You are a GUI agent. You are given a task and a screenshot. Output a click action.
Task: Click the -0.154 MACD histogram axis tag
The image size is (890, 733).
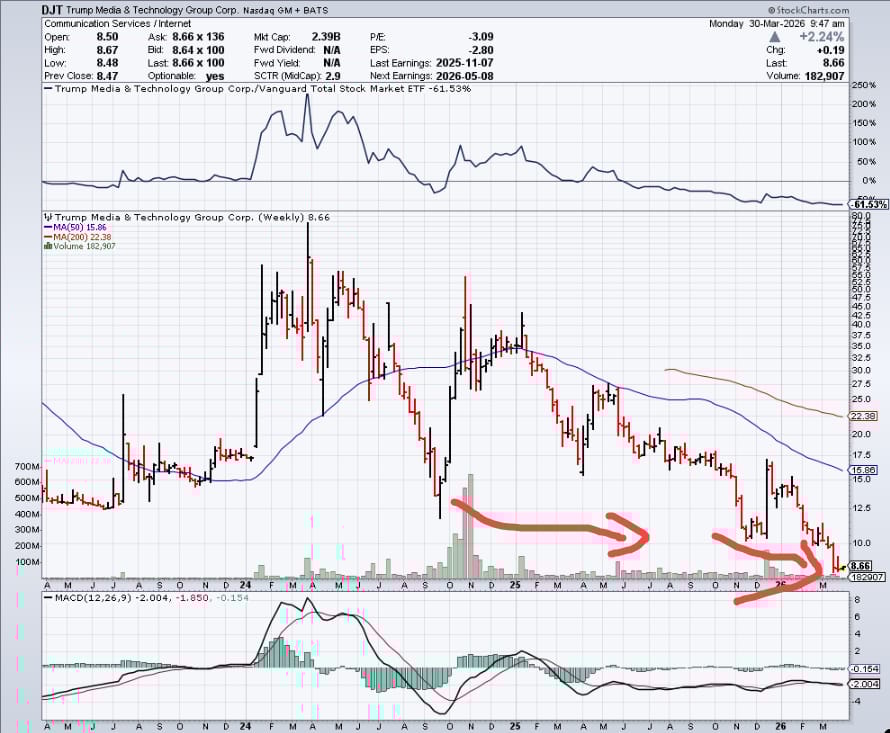(x=864, y=669)
